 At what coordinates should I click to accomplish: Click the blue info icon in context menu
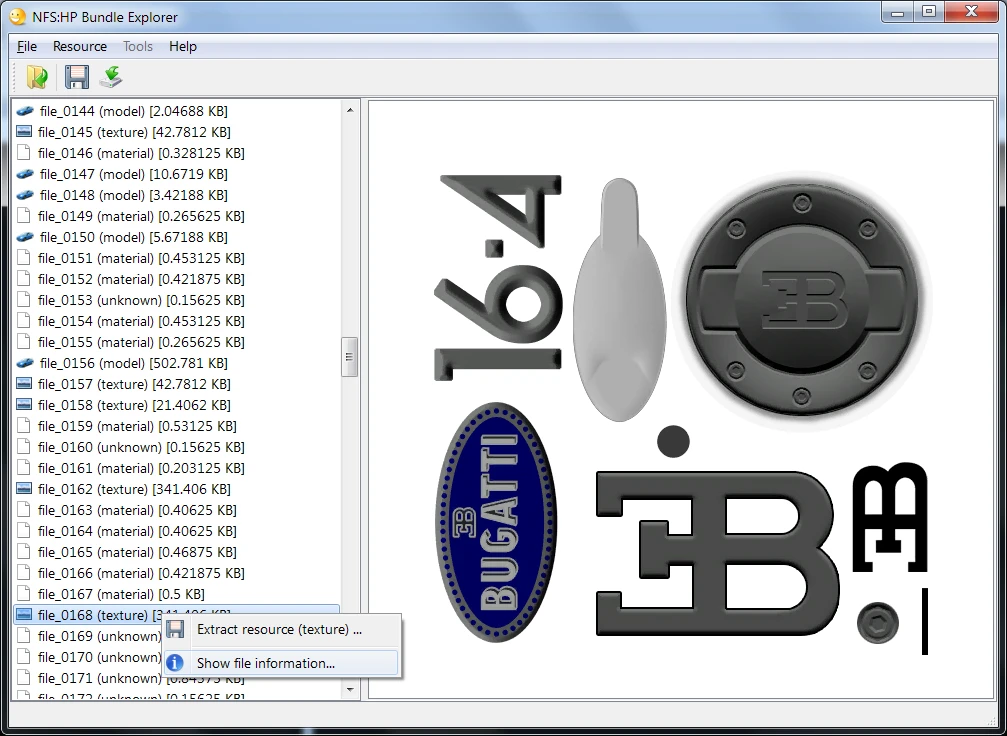pyautogui.click(x=175, y=663)
